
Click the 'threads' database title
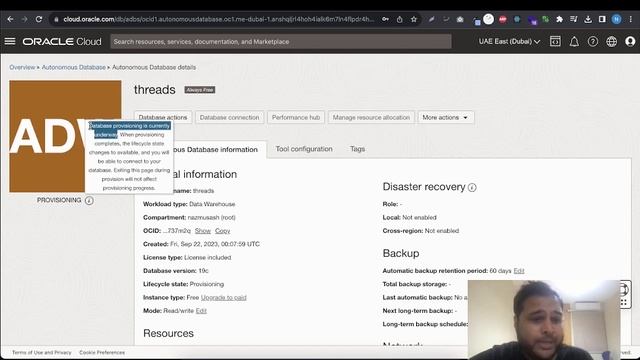click(x=155, y=90)
